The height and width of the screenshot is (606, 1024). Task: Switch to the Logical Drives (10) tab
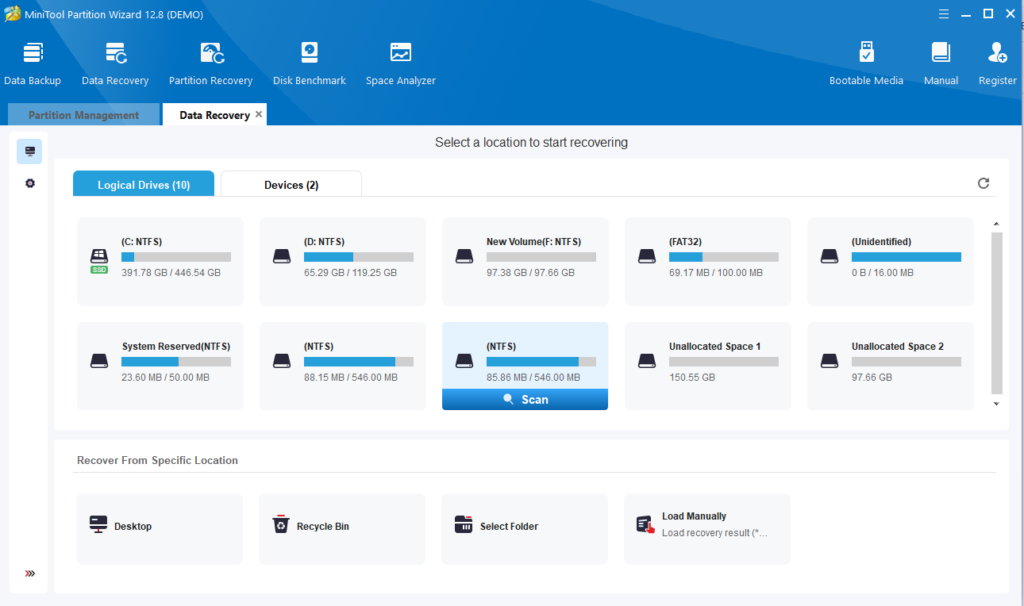coord(144,184)
